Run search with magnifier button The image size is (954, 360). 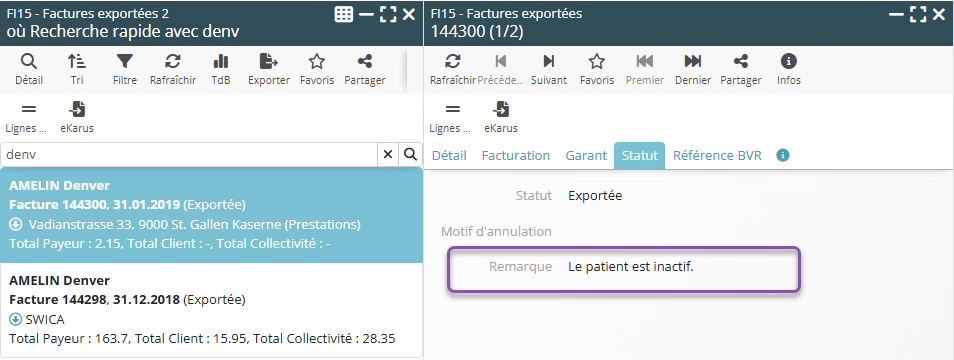[x=411, y=154]
